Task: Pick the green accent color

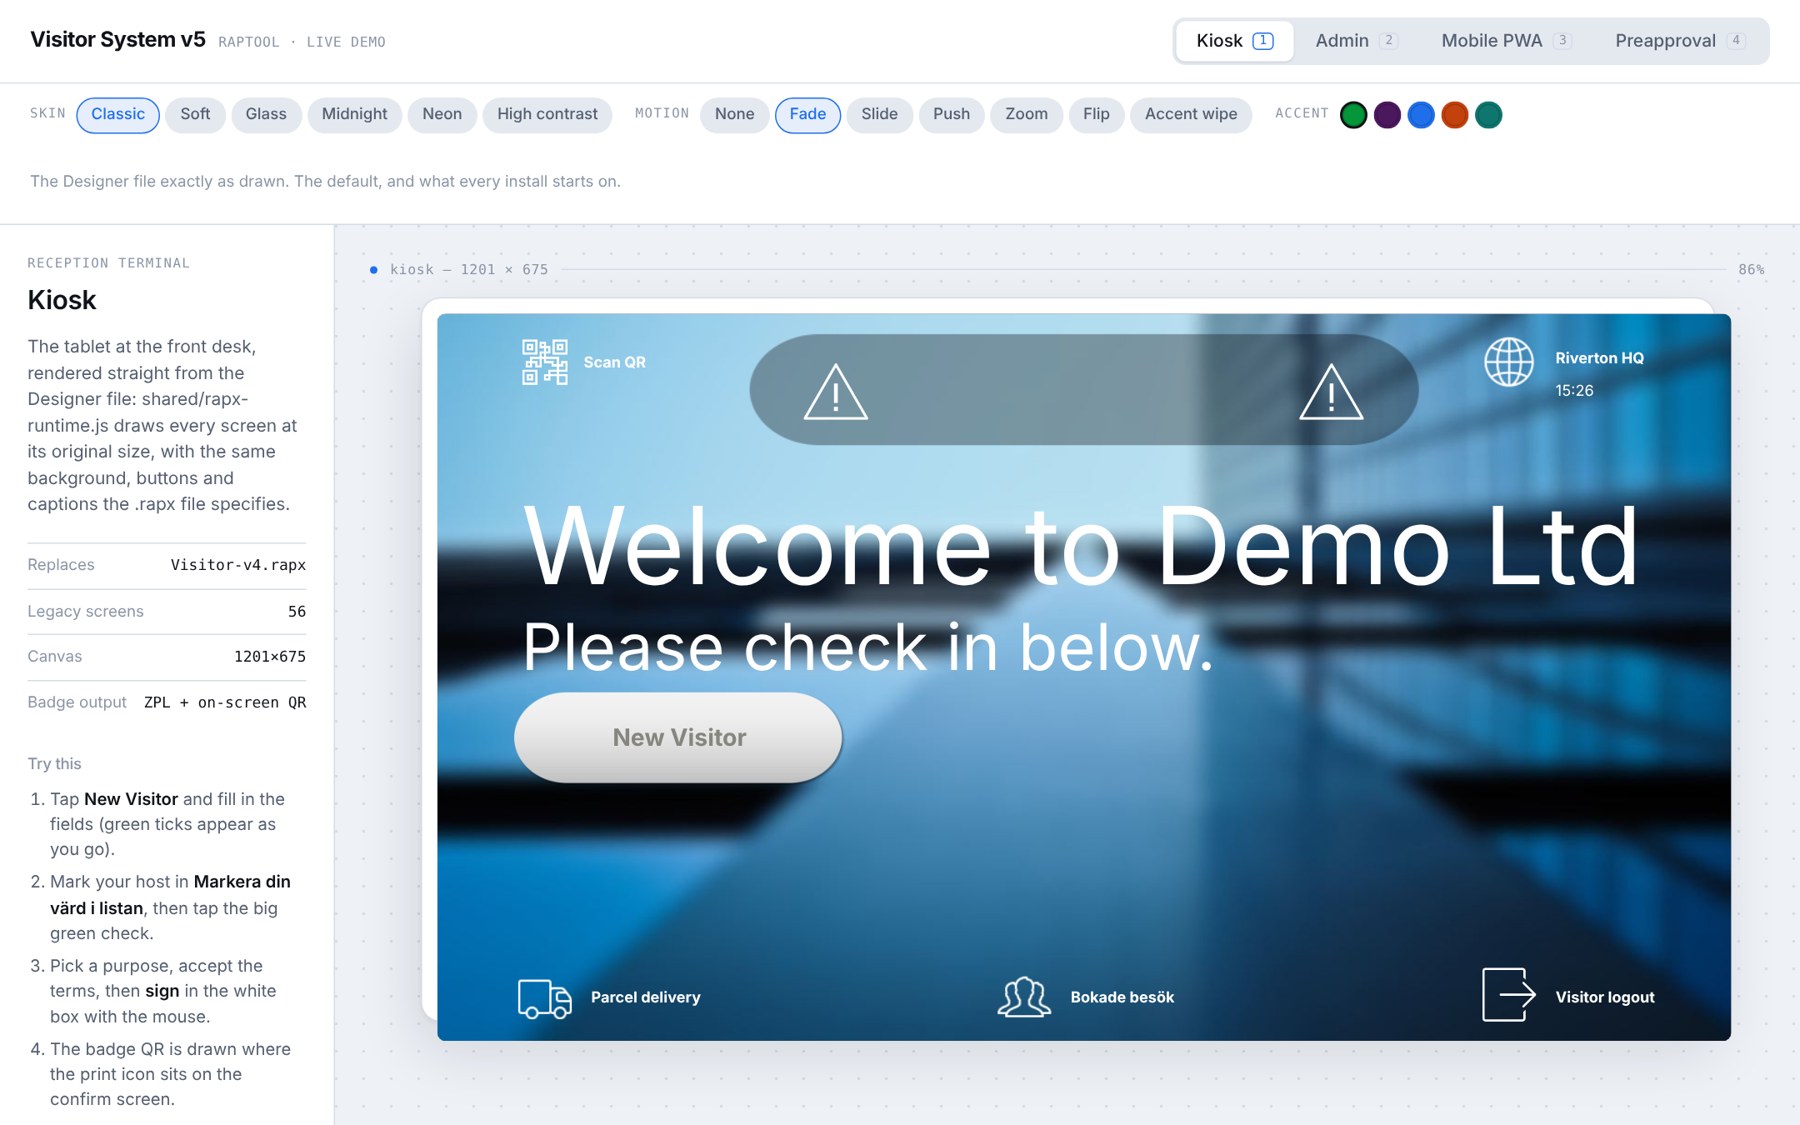Action: point(1353,115)
